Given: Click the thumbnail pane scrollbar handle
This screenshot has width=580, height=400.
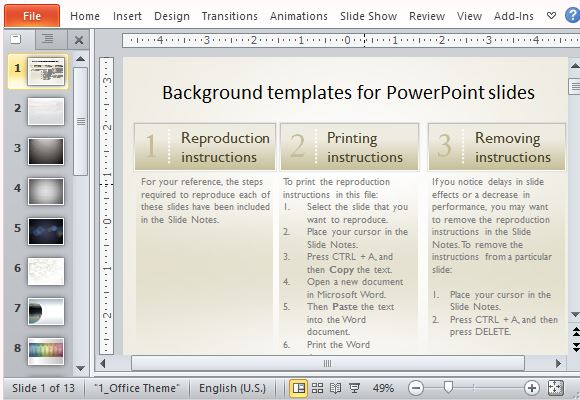Looking at the screenshot, I should point(81,121).
